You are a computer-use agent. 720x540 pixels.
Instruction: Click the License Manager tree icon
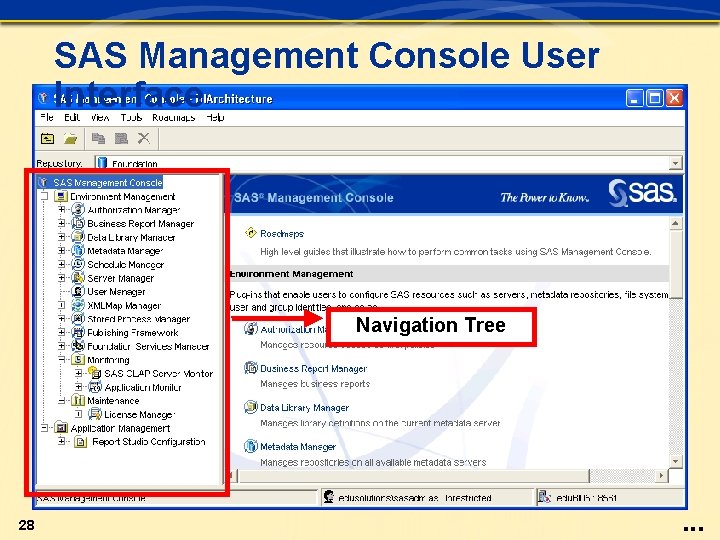(95, 414)
